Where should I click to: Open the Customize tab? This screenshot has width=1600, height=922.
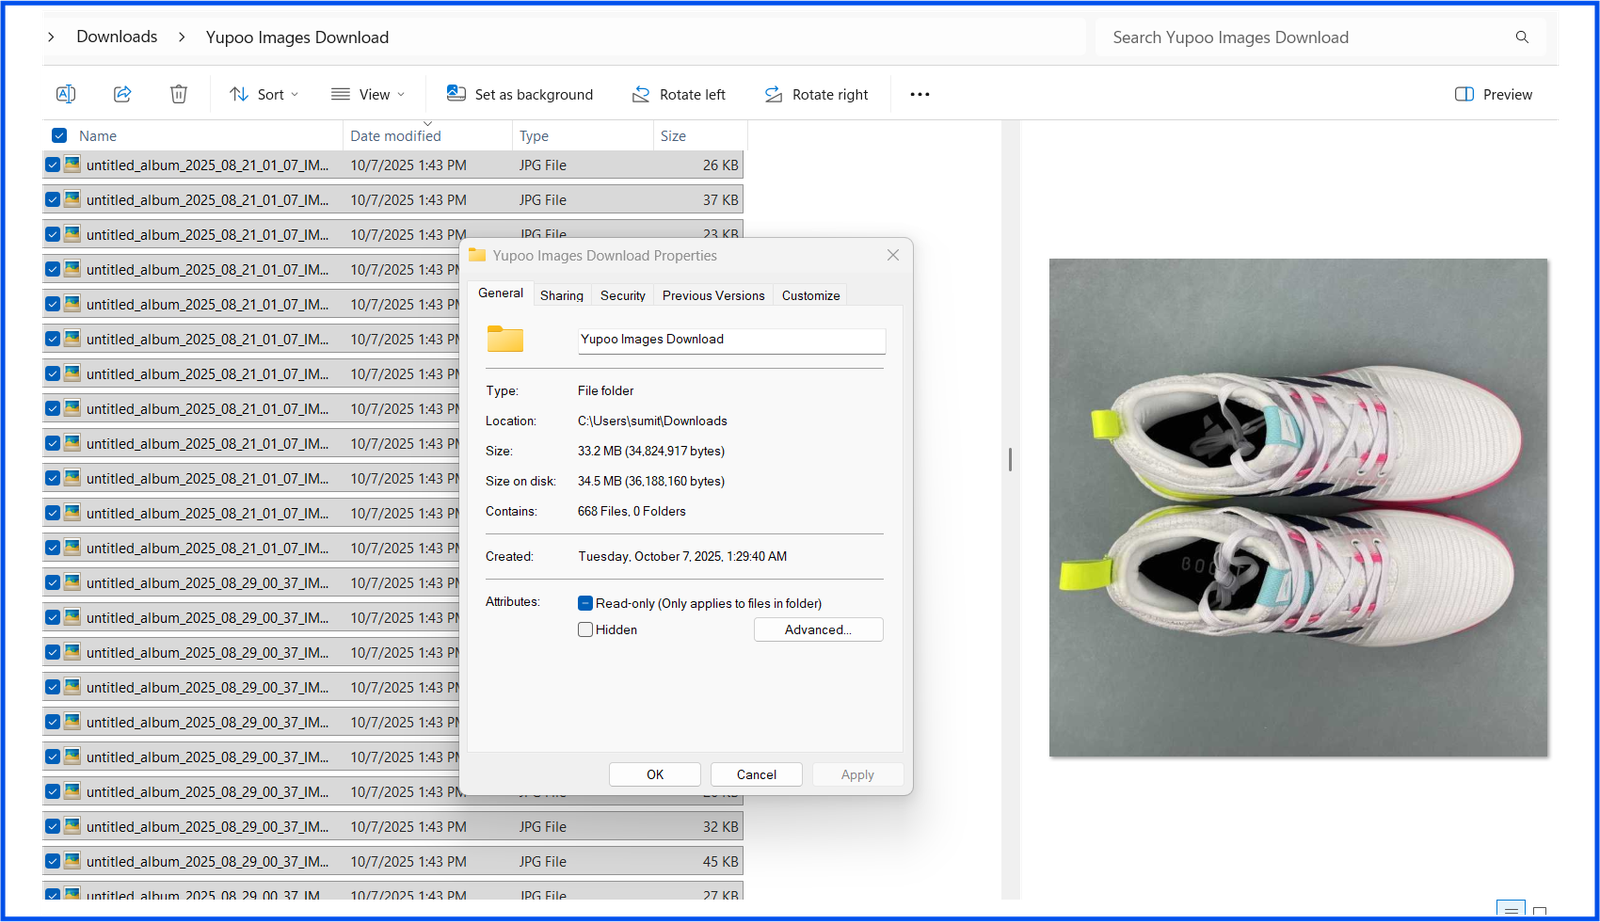tap(810, 295)
